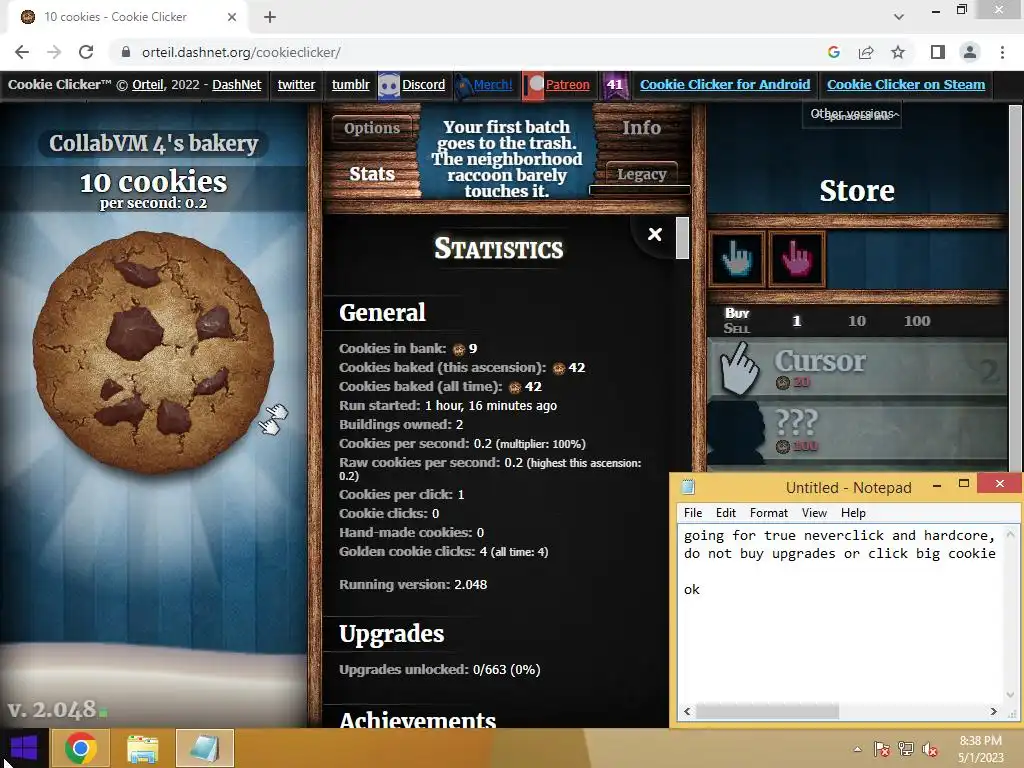Click the purple 41 banner icon
1024x768 pixels.
(615, 86)
